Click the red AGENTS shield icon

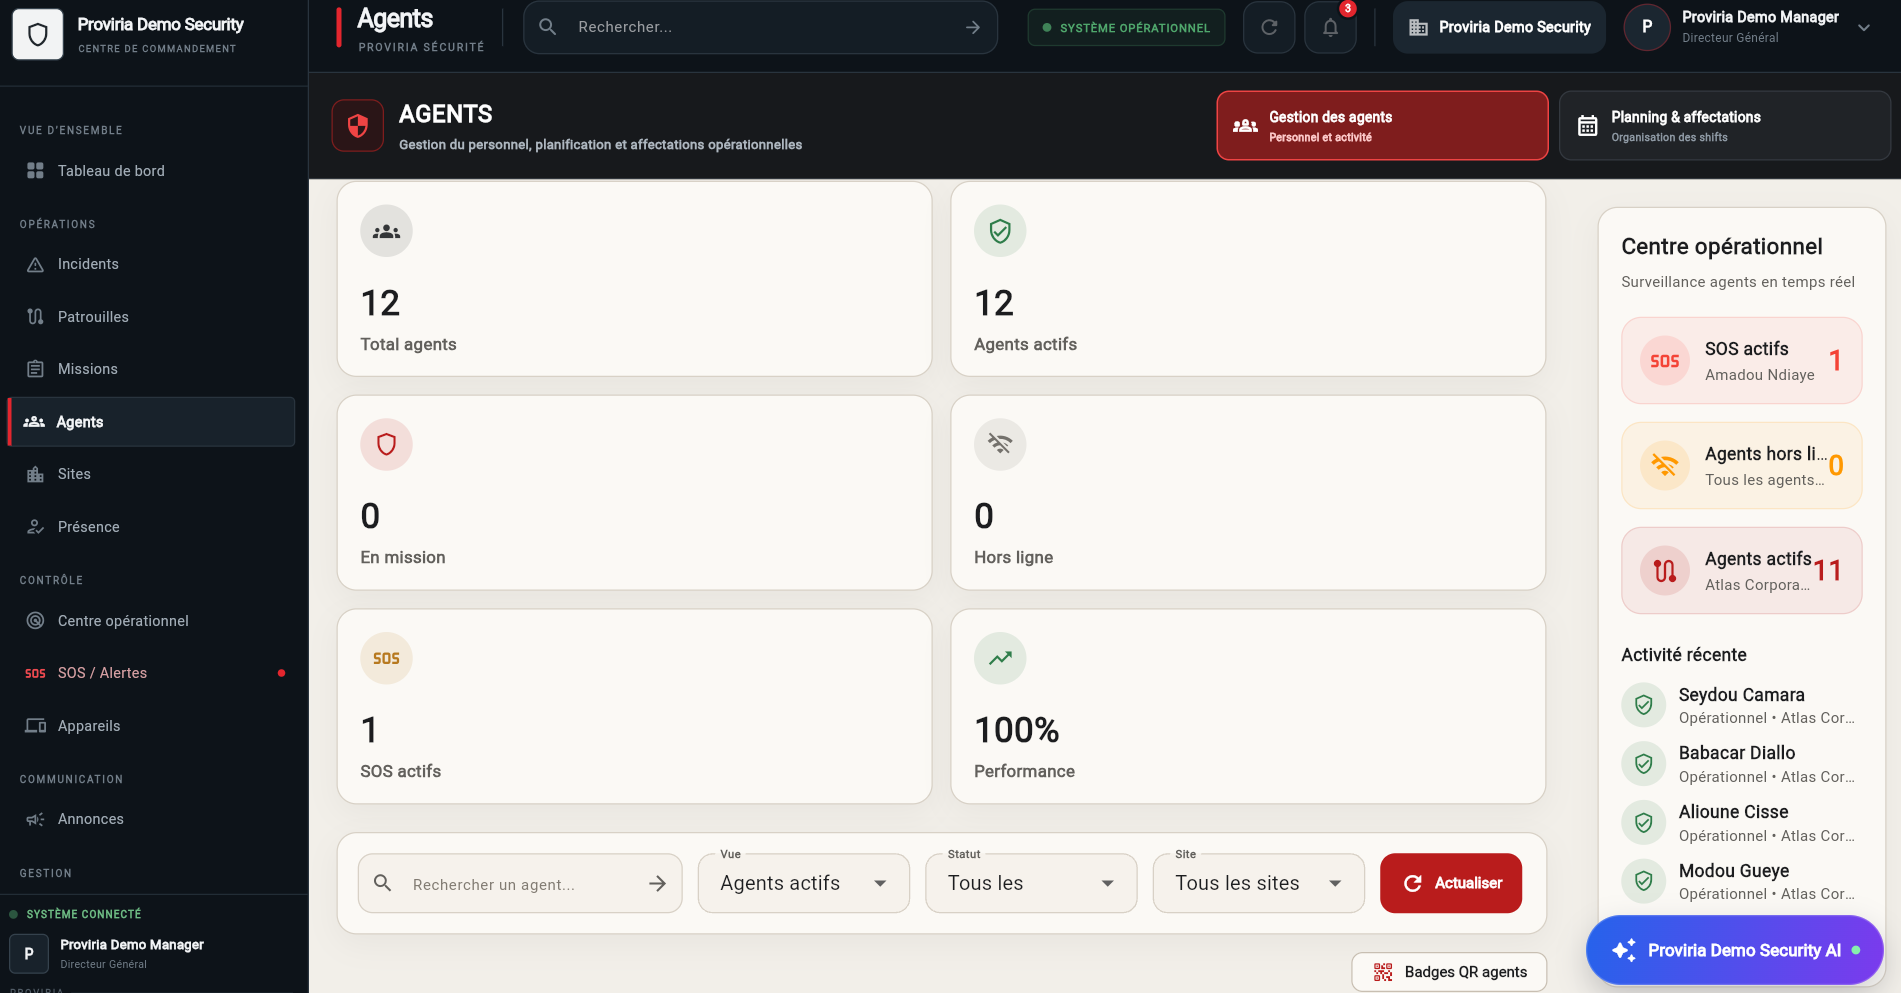(x=358, y=126)
